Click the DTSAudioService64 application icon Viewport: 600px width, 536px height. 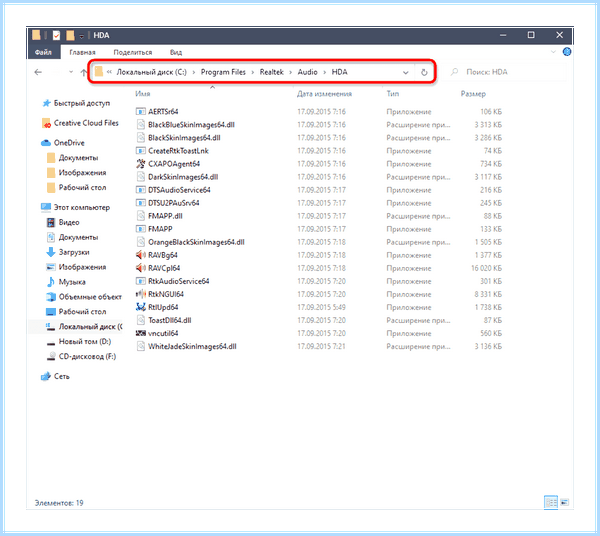pos(141,190)
